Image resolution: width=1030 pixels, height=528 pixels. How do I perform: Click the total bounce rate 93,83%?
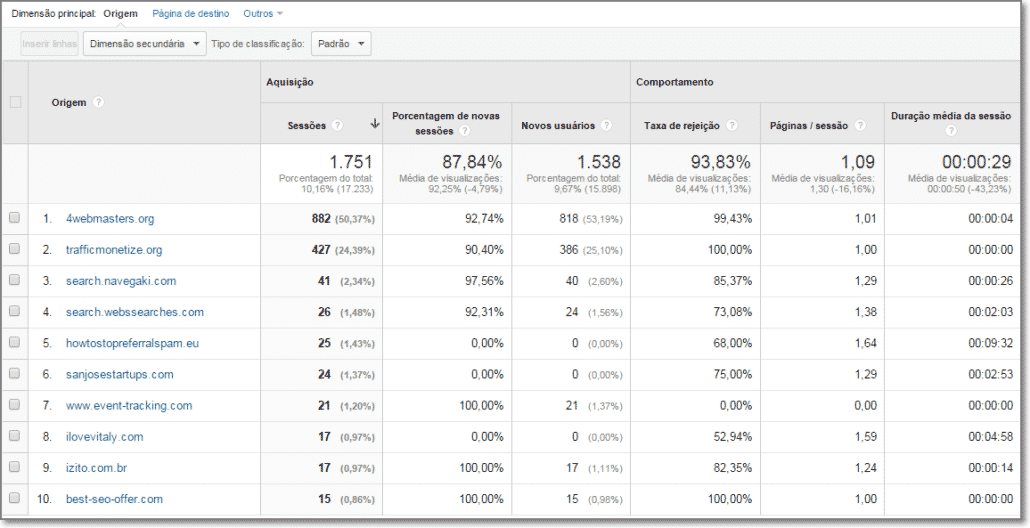(721, 162)
